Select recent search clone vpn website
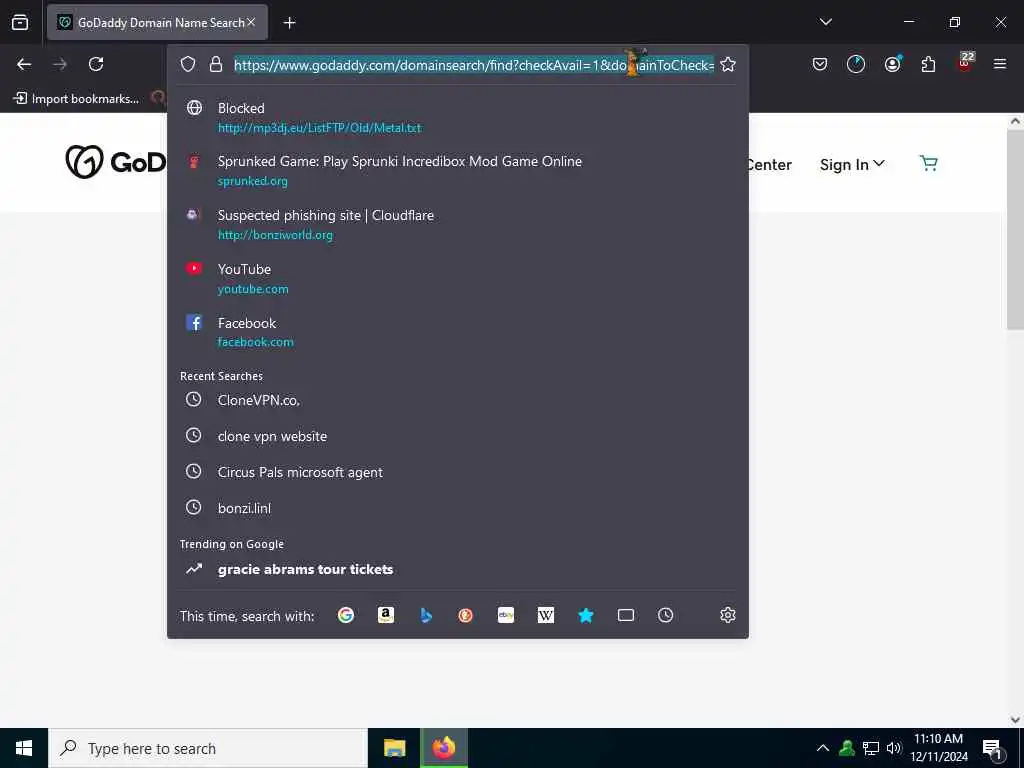Image resolution: width=1024 pixels, height=768 pixels. click(x=457, y=436)
